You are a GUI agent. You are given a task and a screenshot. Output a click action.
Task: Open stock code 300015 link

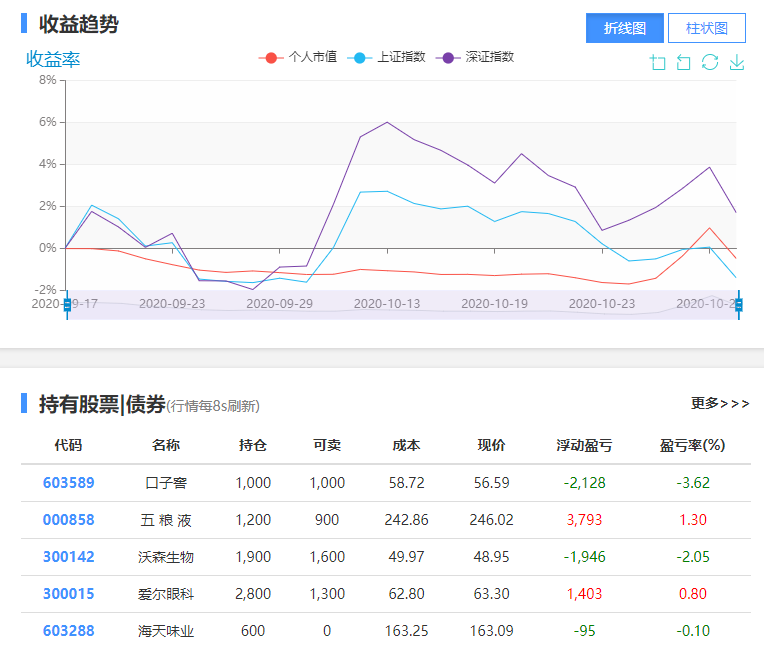point(68,594)
